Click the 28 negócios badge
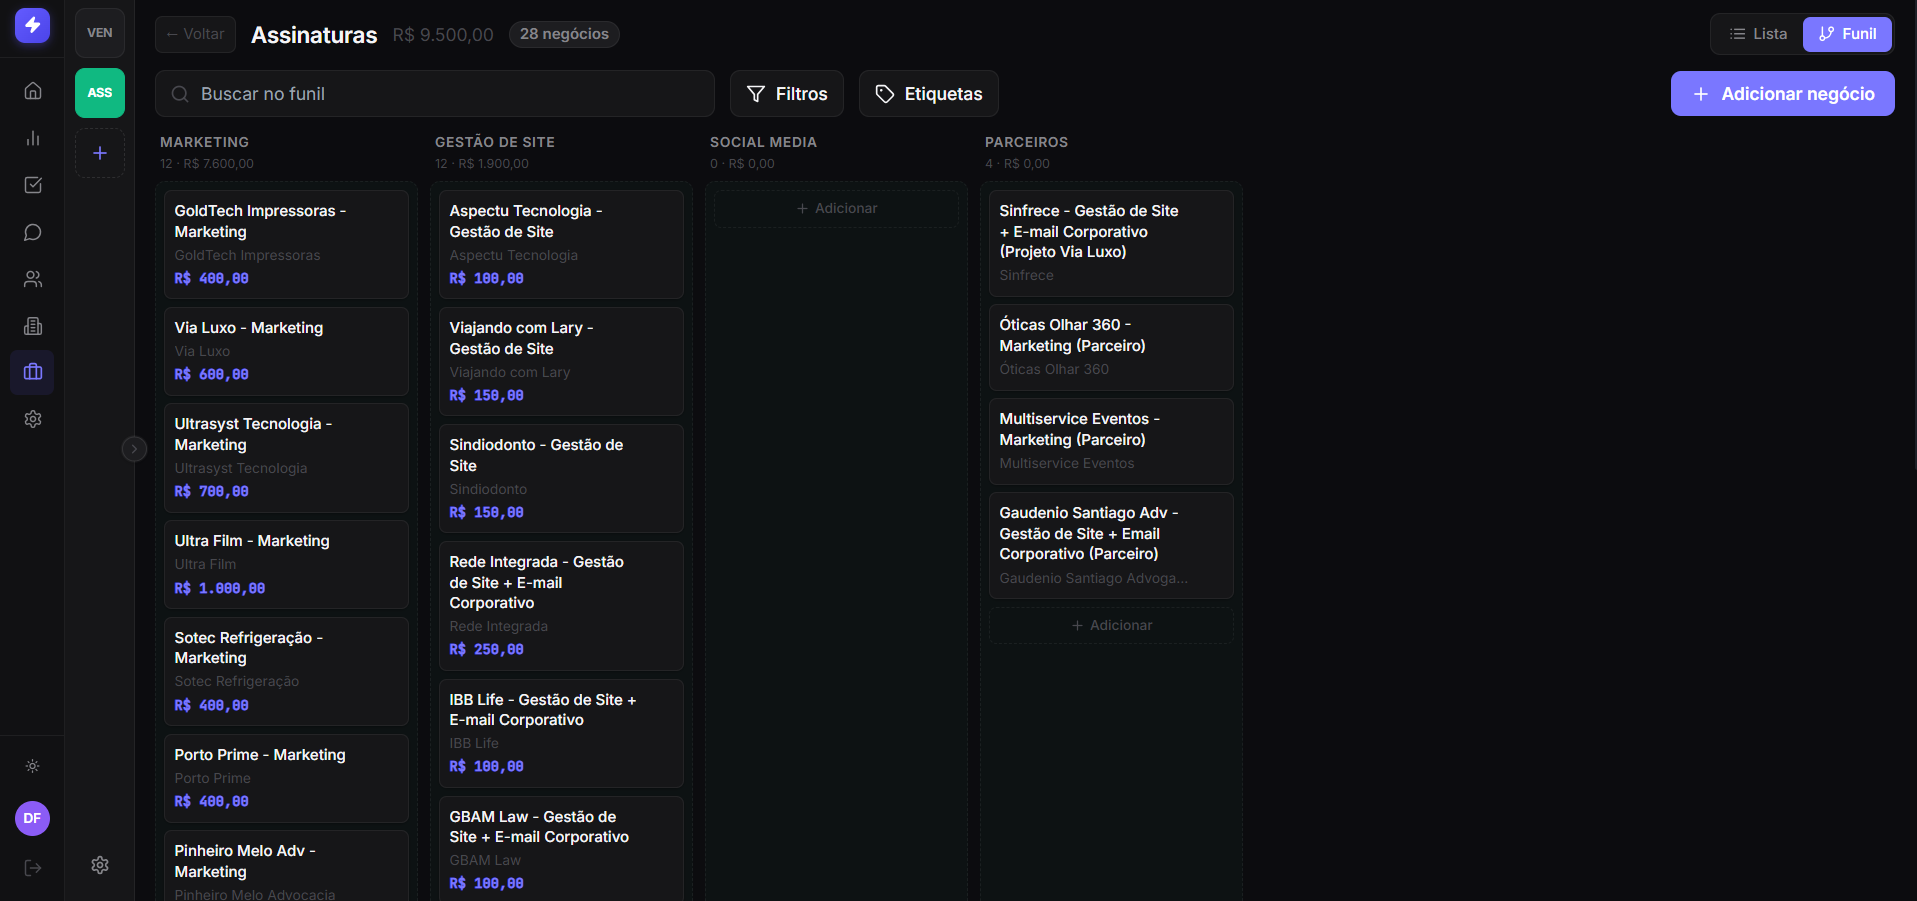Viewport: 1917px width, 901px height. [x=564, y=34]
